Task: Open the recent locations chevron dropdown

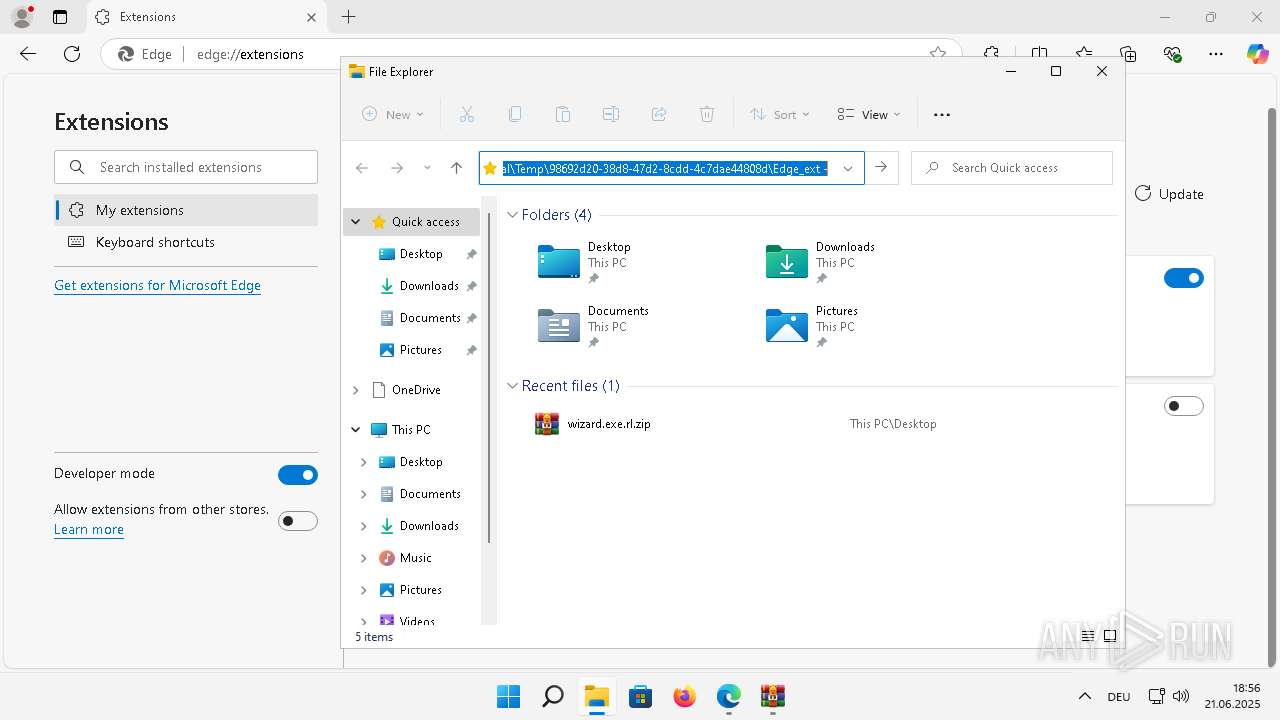Action: (427, 168)
